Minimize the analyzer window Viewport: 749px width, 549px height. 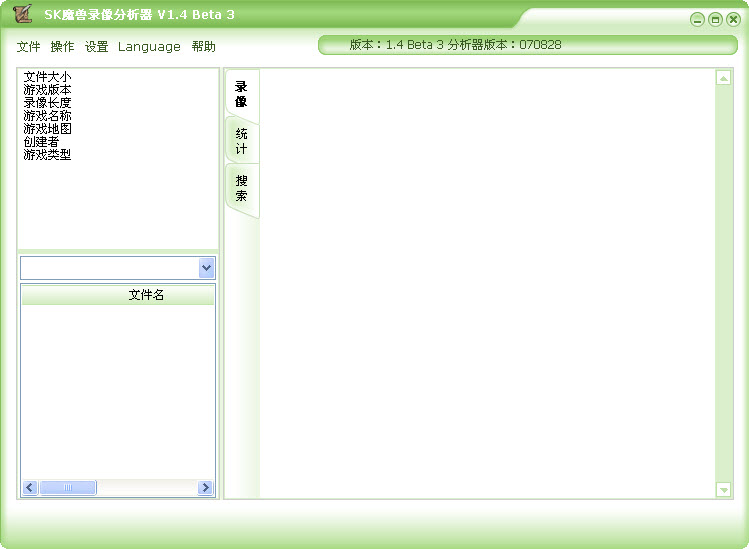tap(697, 20)
